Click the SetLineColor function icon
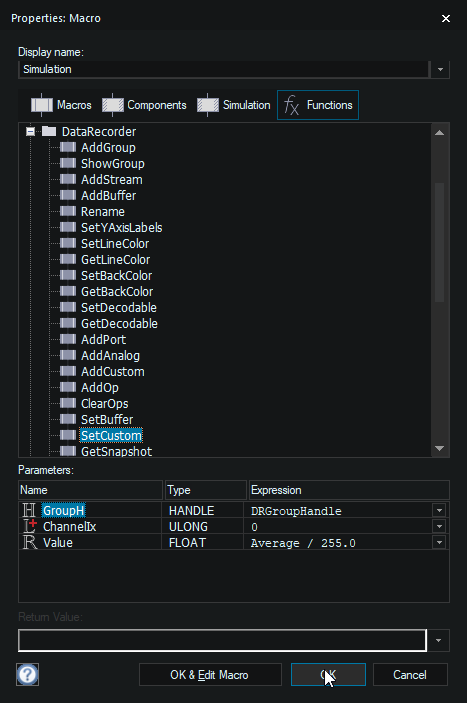This screenshot has width=467, height=703. click(68, 243)
